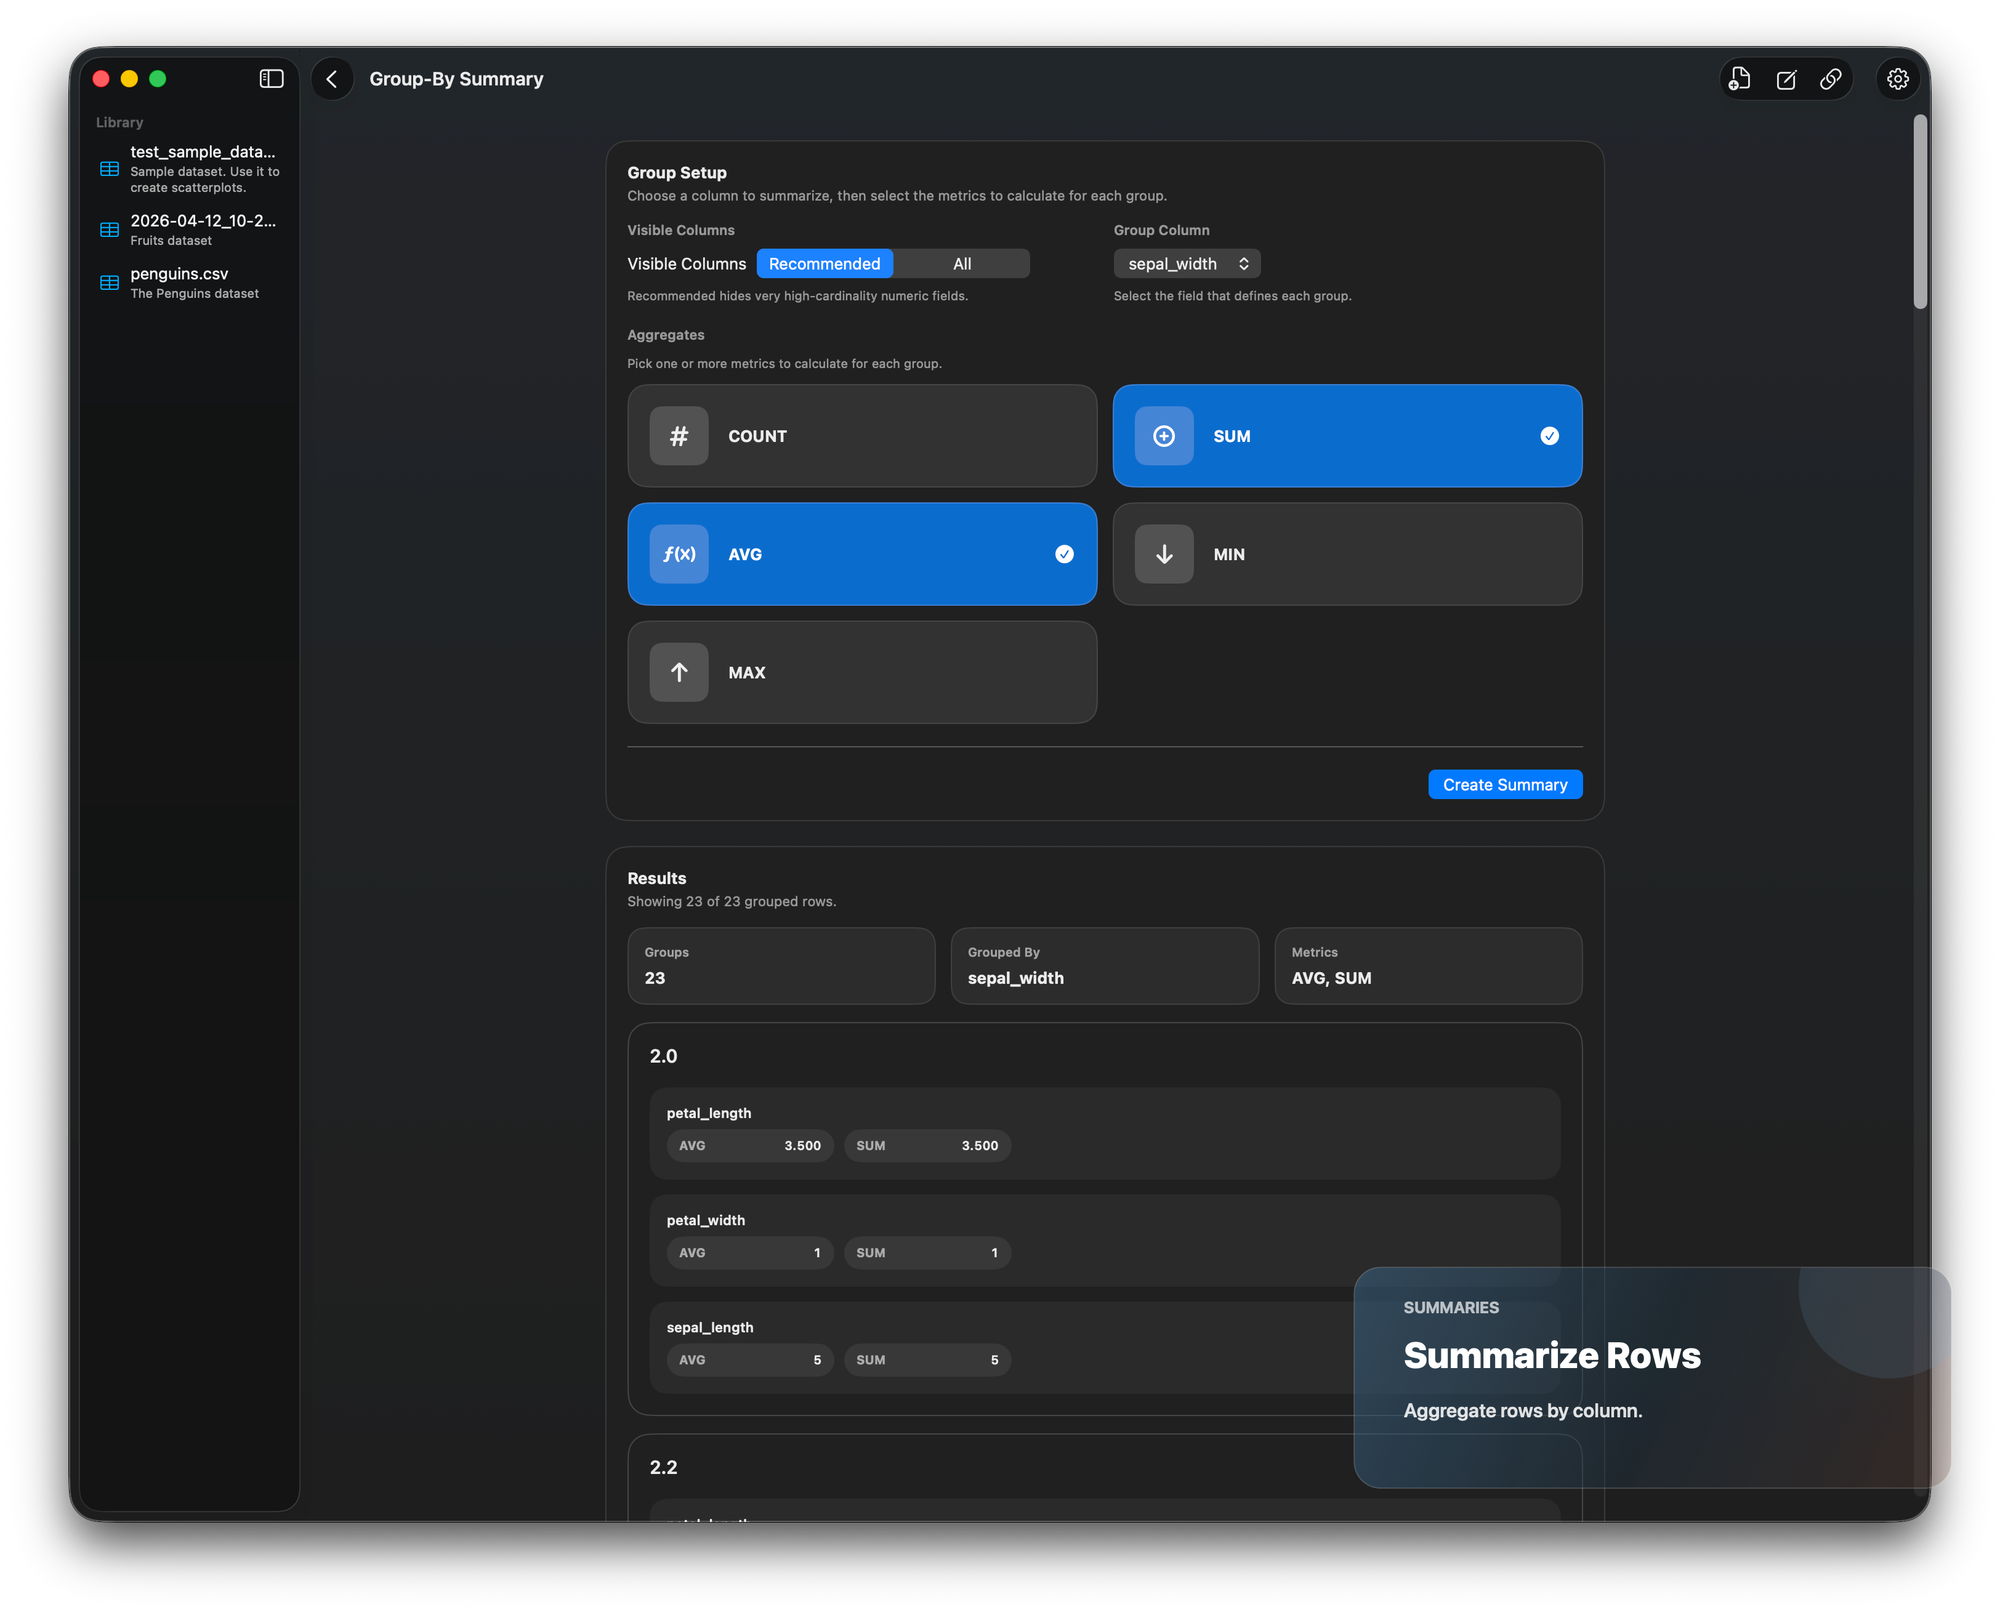Open the settings gear
This screenshot has height=1613, width=2000.
pos(1897,79)
